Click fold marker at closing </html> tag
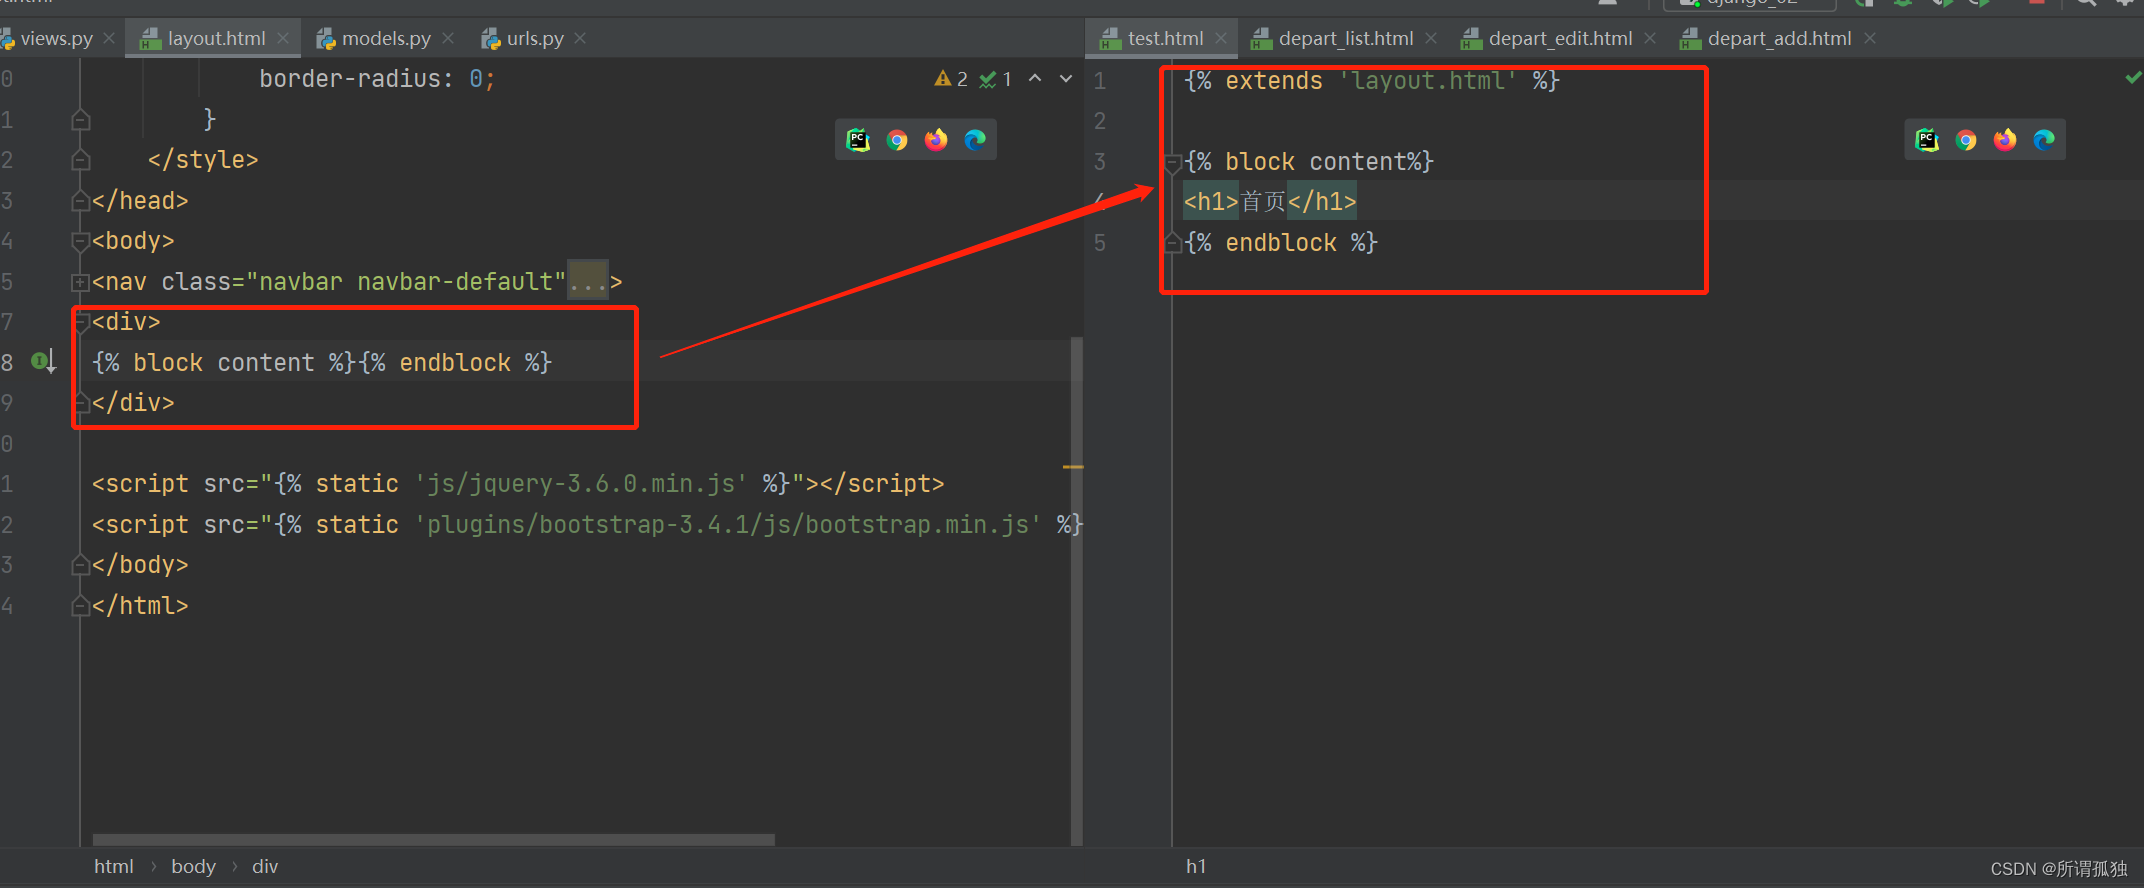Image resolution: width=2144 pixels, height=888 pixels. (x=81, y=606)
